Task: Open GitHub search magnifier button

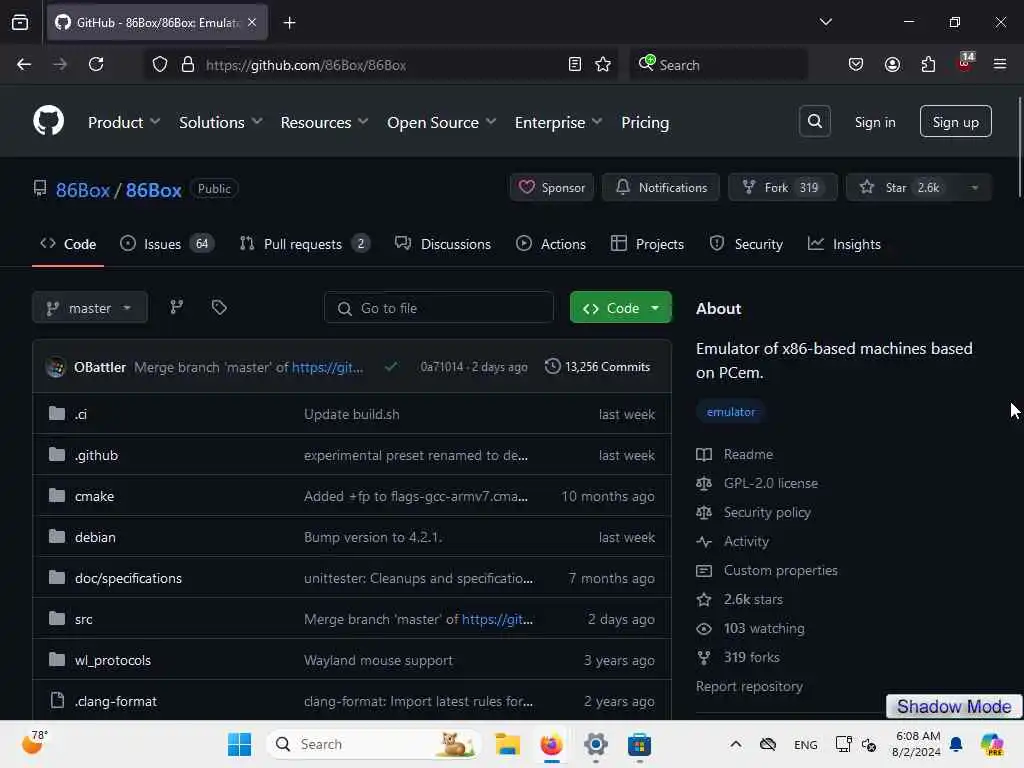Action: [x=814, y=121]
